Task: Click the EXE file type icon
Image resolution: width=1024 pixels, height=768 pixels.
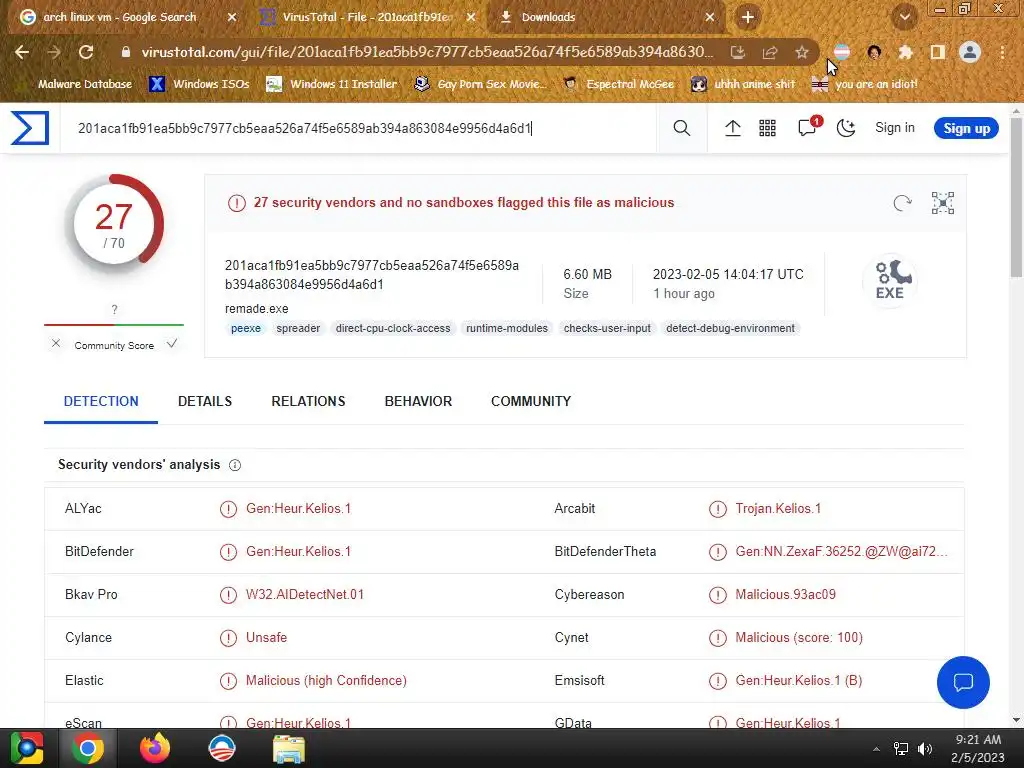Action: click(x=889, y=281)
